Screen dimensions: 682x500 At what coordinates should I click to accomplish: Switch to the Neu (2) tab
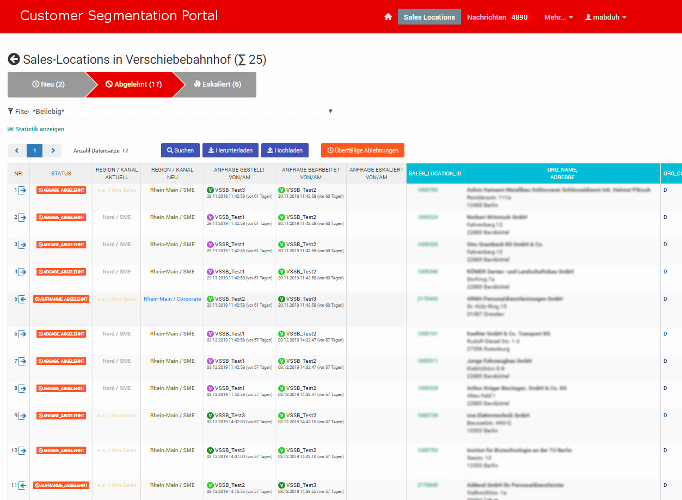click(47, 85)
